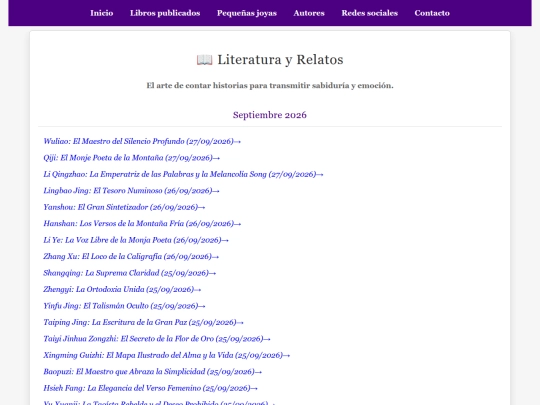
Task: Go to the Inicio page
Action: coord(102,13)
